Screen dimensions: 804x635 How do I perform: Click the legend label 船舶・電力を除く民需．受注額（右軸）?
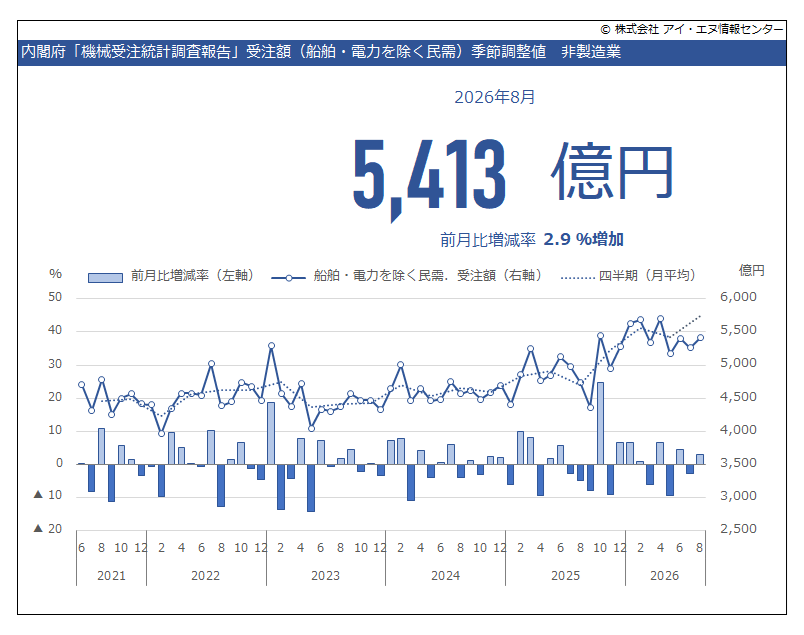[428, 275]
